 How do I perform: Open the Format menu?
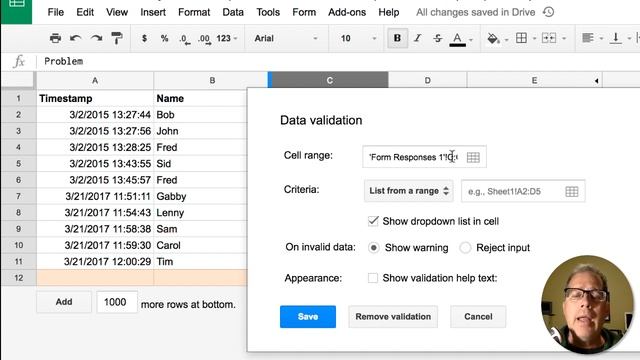click(x=194, y=12)
